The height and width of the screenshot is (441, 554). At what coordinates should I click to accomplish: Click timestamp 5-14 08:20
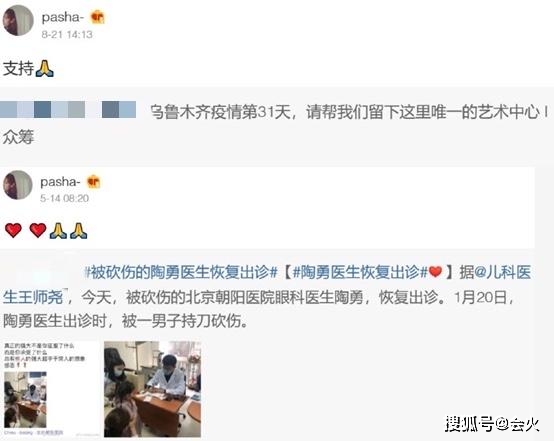(x=64, y=198)
